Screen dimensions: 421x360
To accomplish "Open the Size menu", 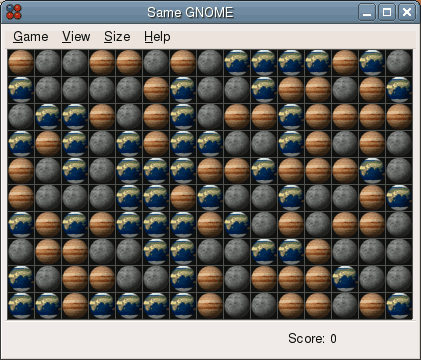I will (117, 37).
